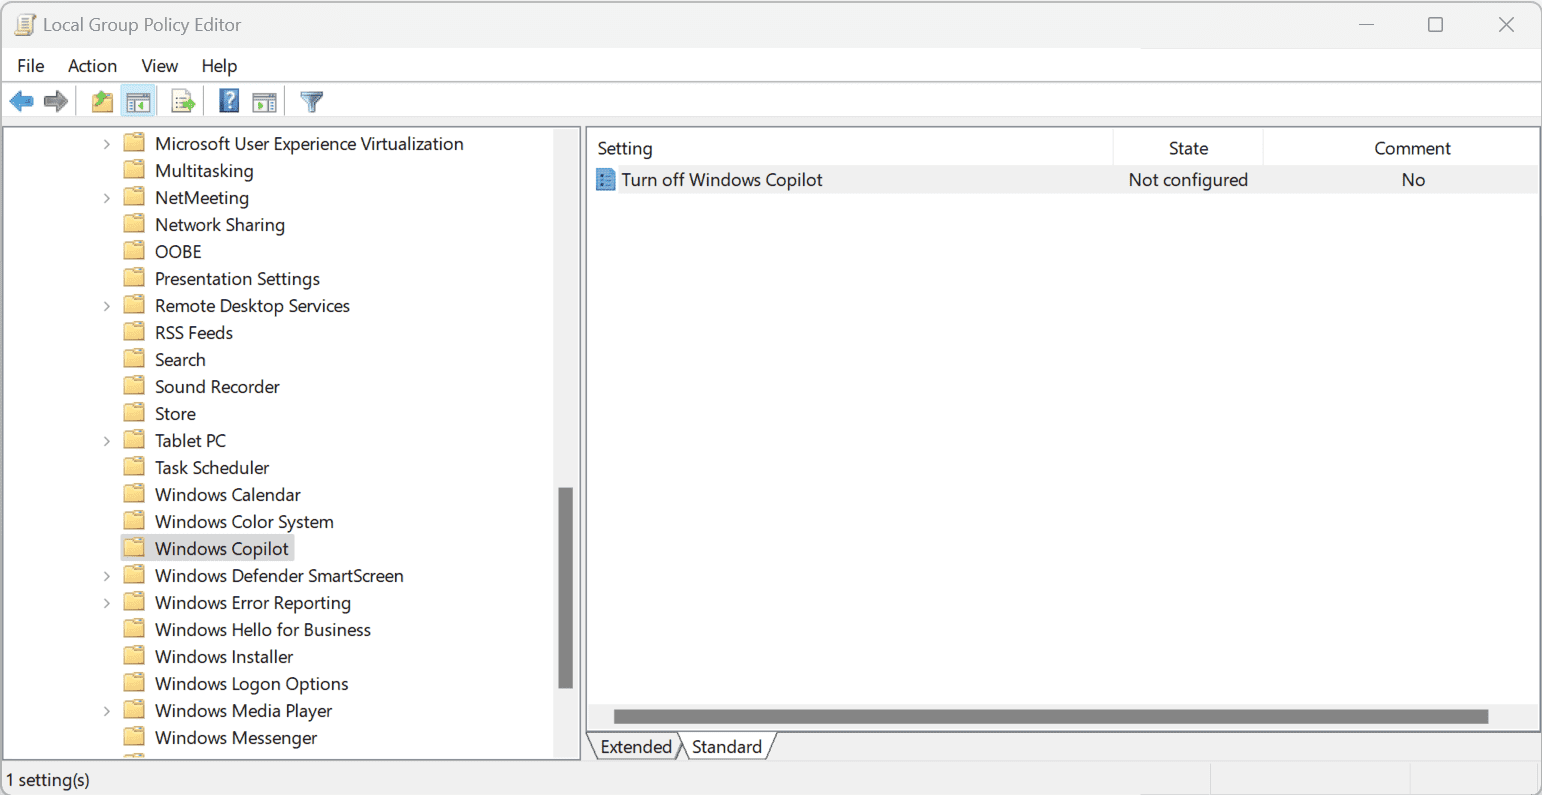1542x795 pixels.
Task: Click the Back arrow toolbar icon
Action: click(x=22, y=101)
